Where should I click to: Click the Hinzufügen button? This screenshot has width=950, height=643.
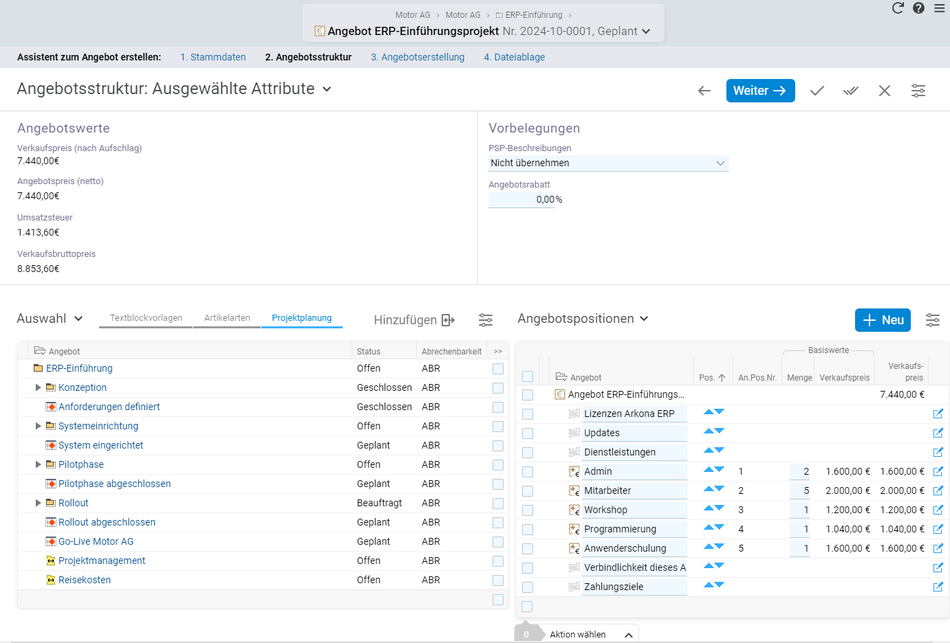pos(414,320)
